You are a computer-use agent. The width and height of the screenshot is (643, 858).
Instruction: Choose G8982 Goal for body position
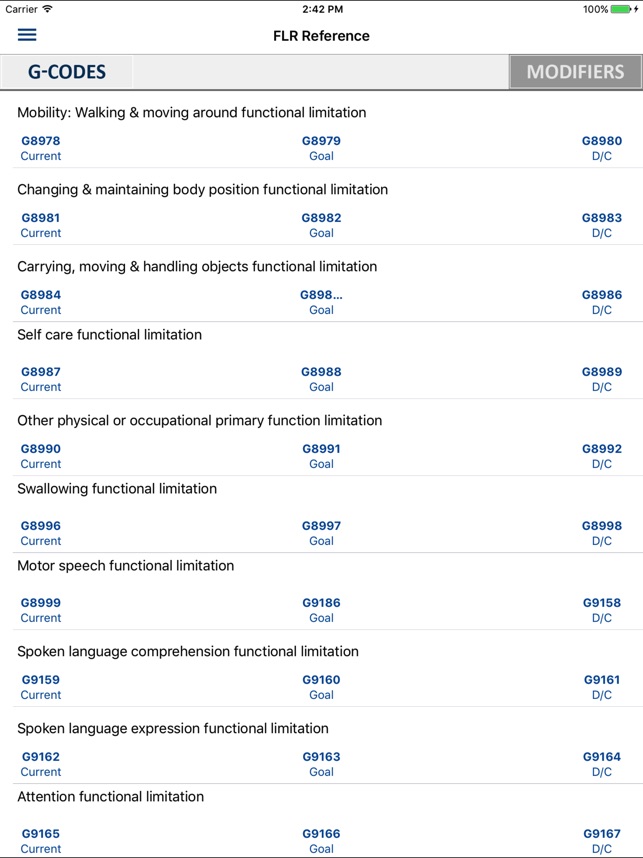pos(321,225)
